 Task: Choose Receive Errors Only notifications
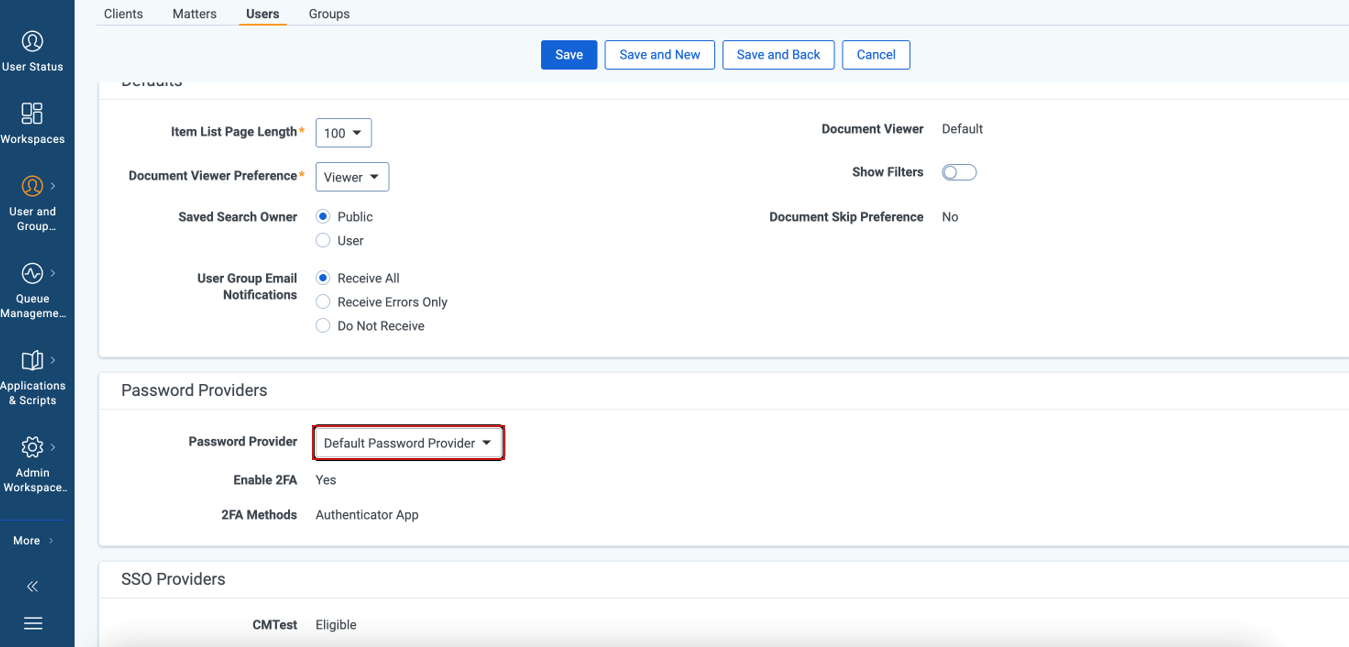click(x=323, y=302)
